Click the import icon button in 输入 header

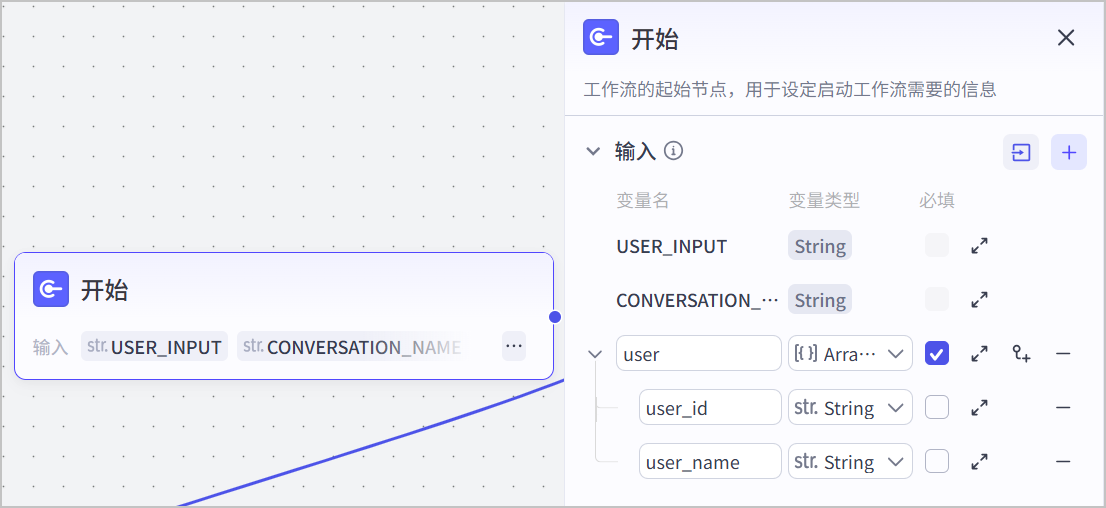(x=1021, y=152)
